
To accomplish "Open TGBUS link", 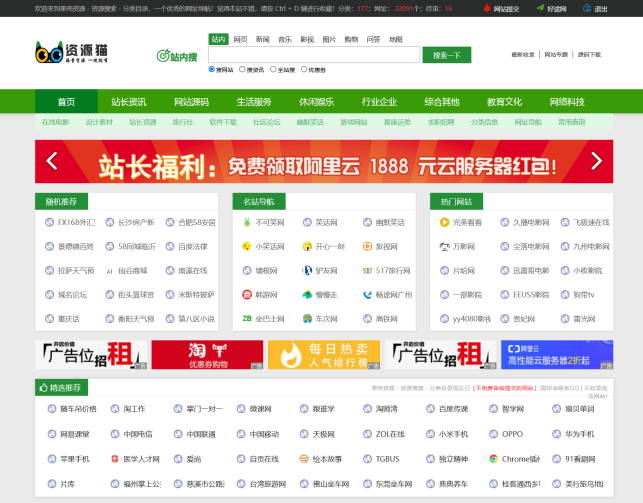I will 388,459.
